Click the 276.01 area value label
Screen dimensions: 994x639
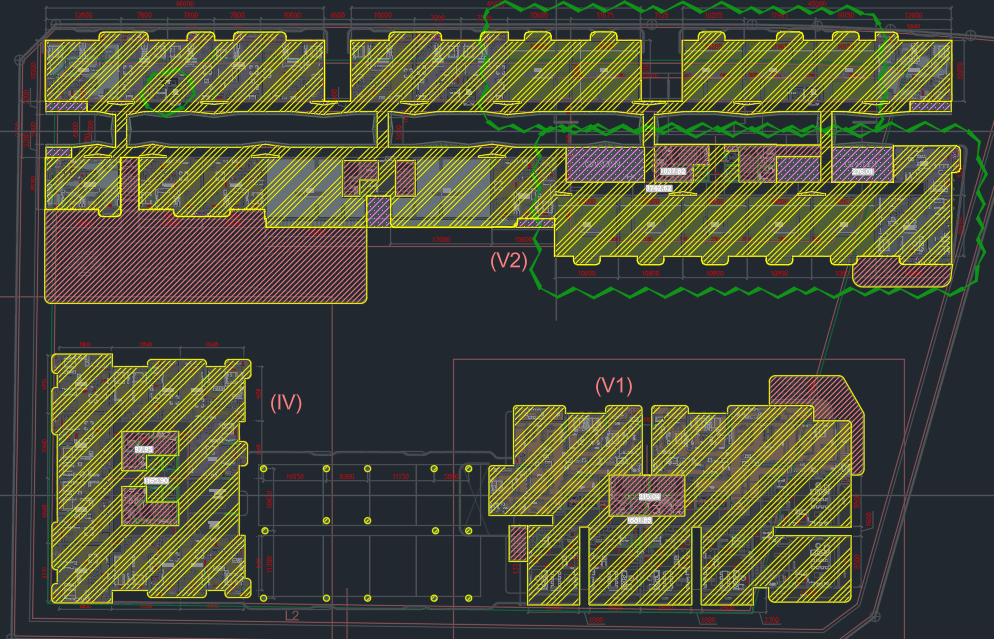pos(863,172)
